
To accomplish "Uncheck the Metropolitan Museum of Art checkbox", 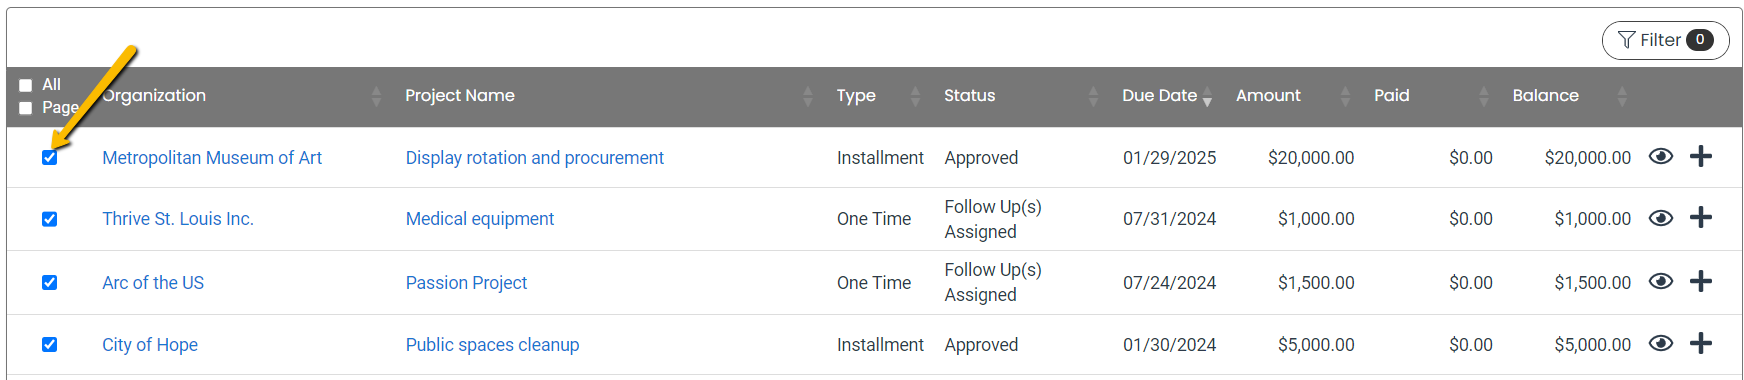I will [x=49, y=158].
